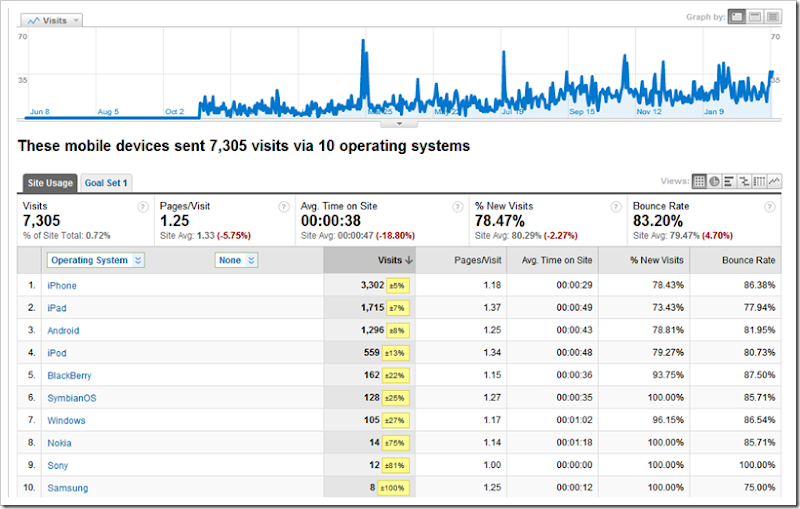Switch to table view icon
Image resolution: width=800 pixels, height=509 pixels.
click(x=699, y=181)
